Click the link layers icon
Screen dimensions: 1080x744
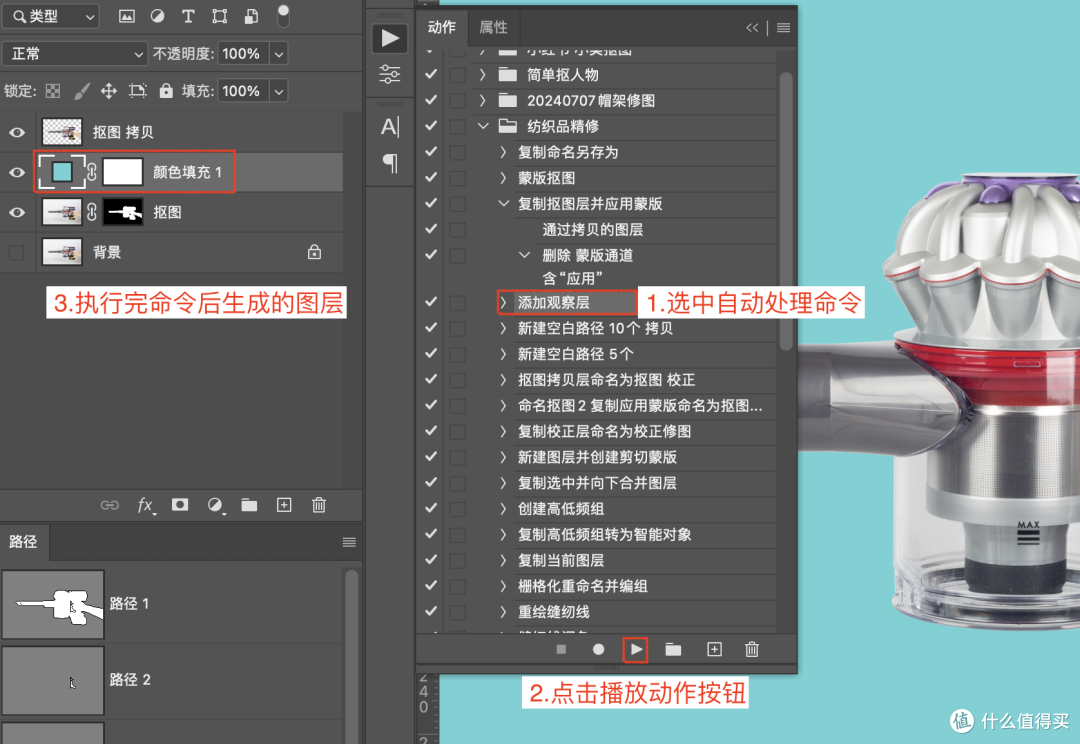[110, 505]
